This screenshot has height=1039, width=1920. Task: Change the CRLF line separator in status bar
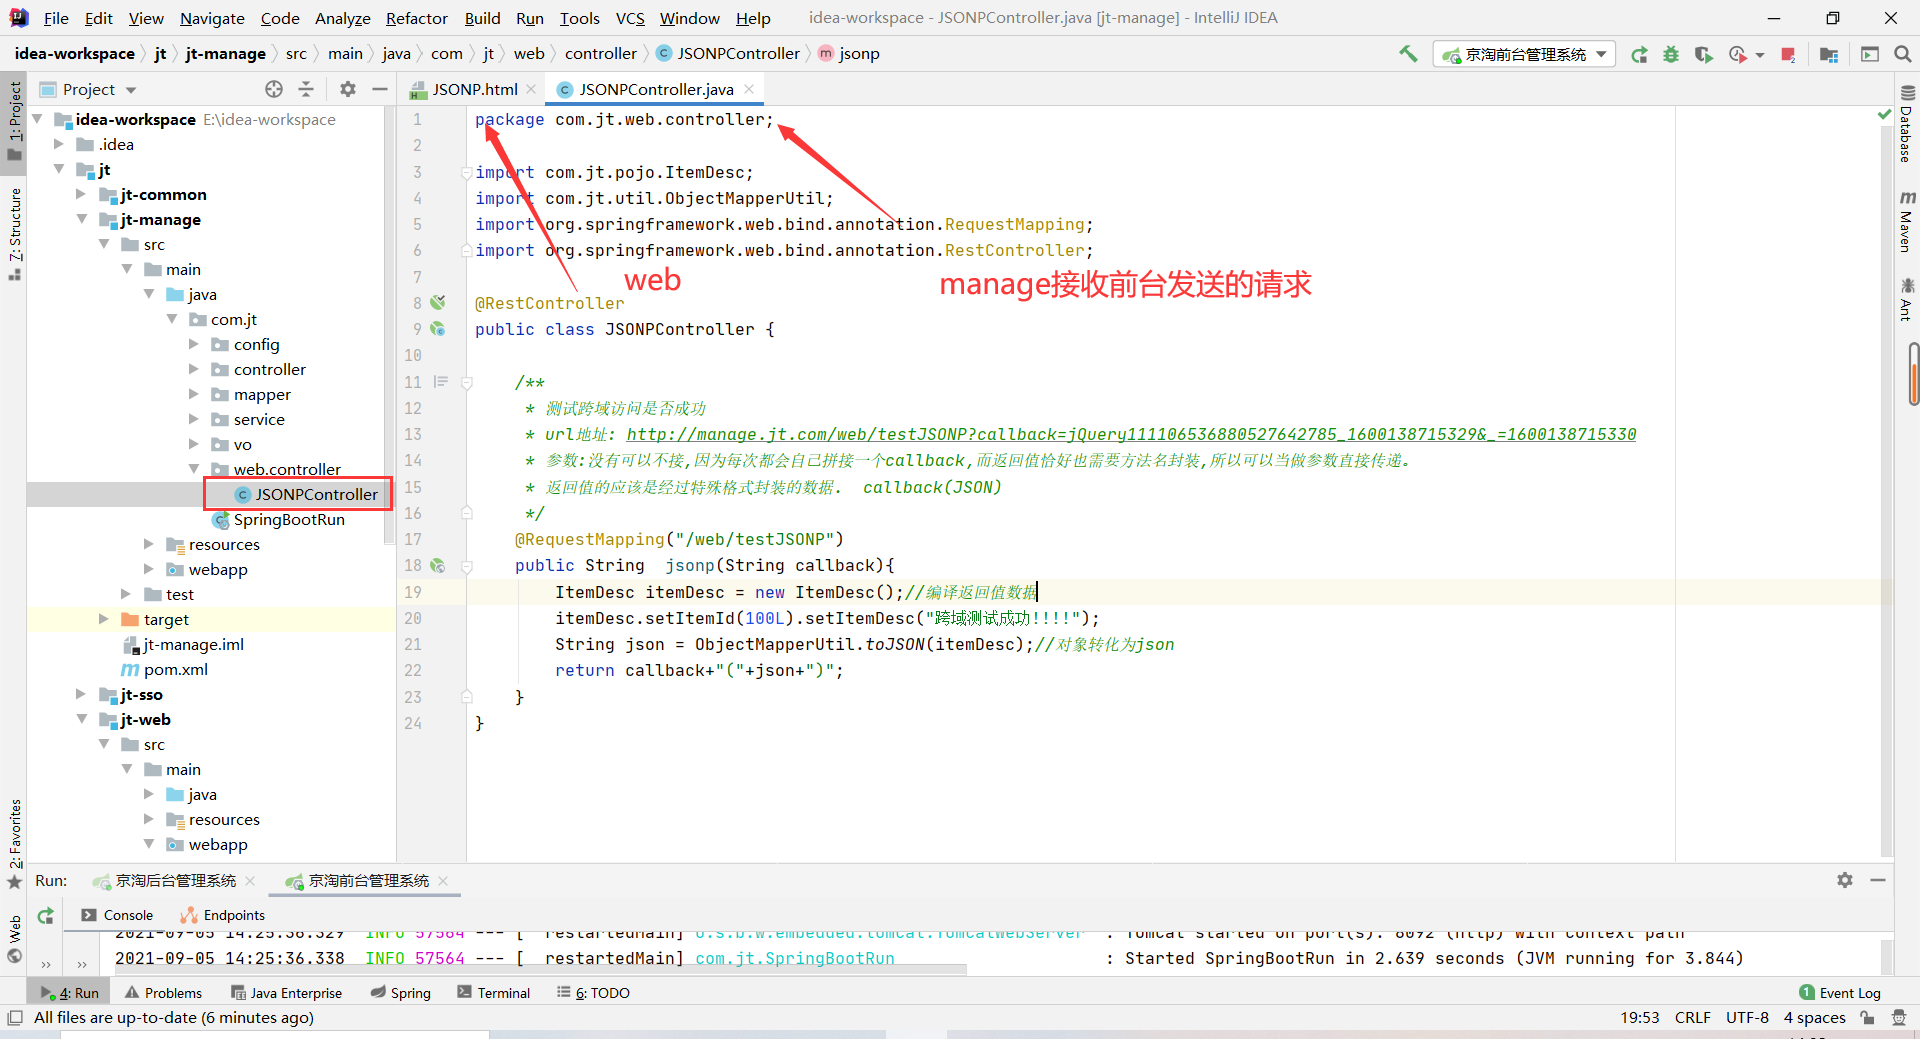click(x=1692, y=1018)
